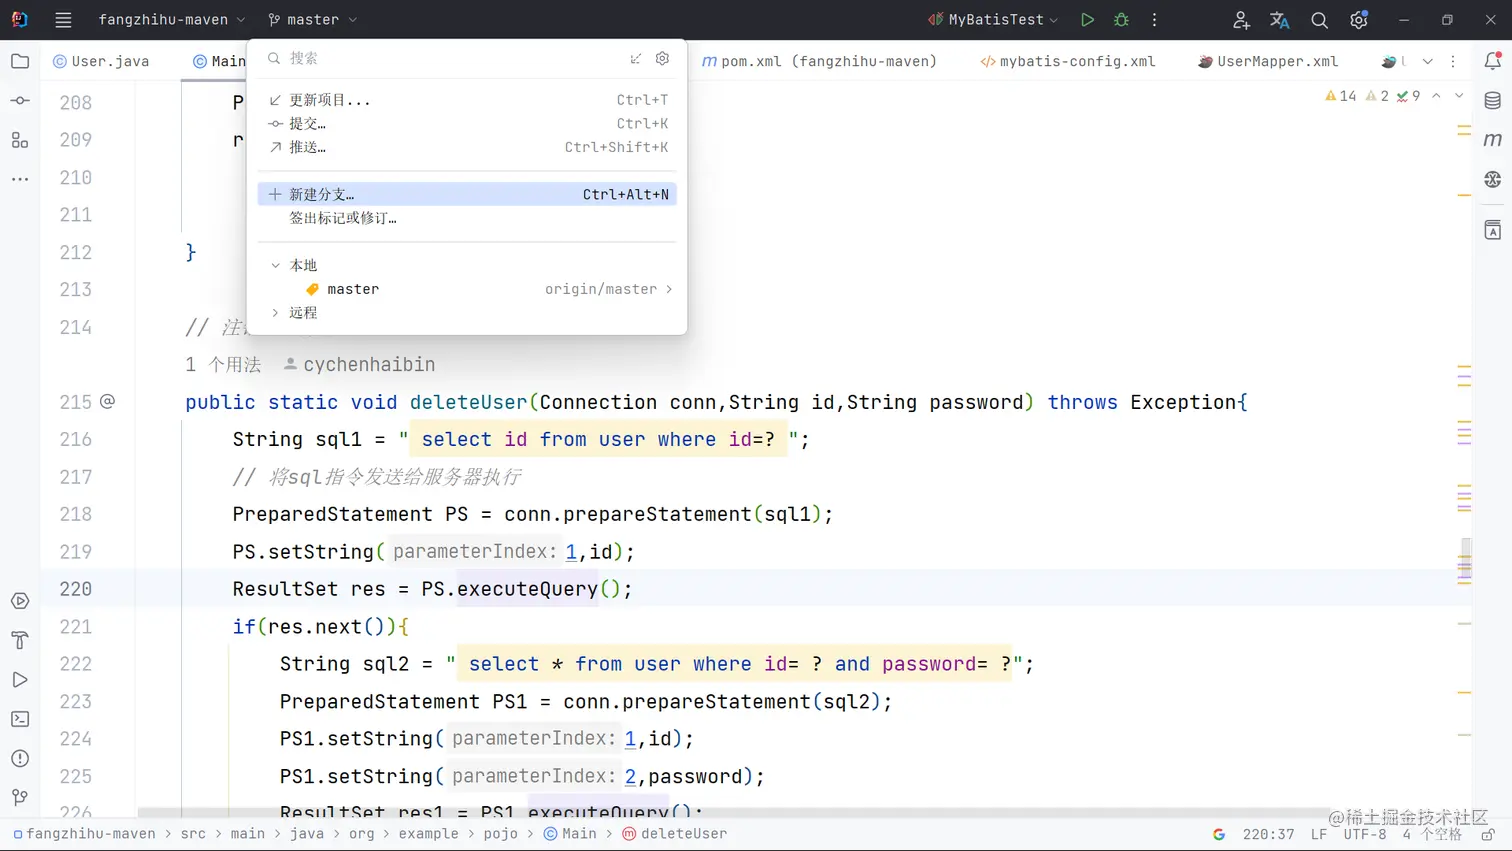Open the Services tool window
This screenshot has width=1512, height=851.
(x=20, y=601)
